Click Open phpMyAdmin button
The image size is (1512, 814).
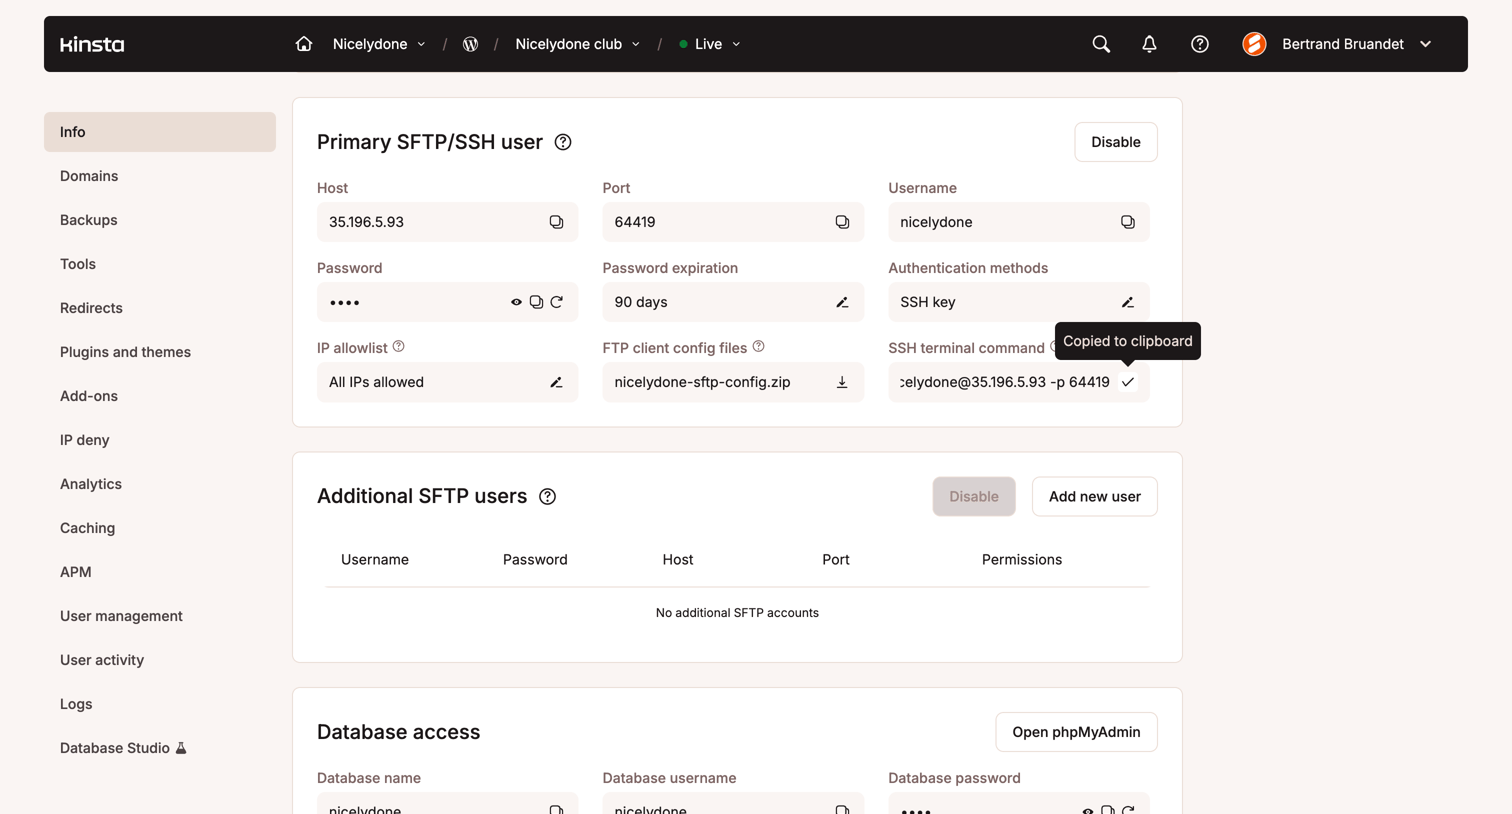click(1076, 732)
